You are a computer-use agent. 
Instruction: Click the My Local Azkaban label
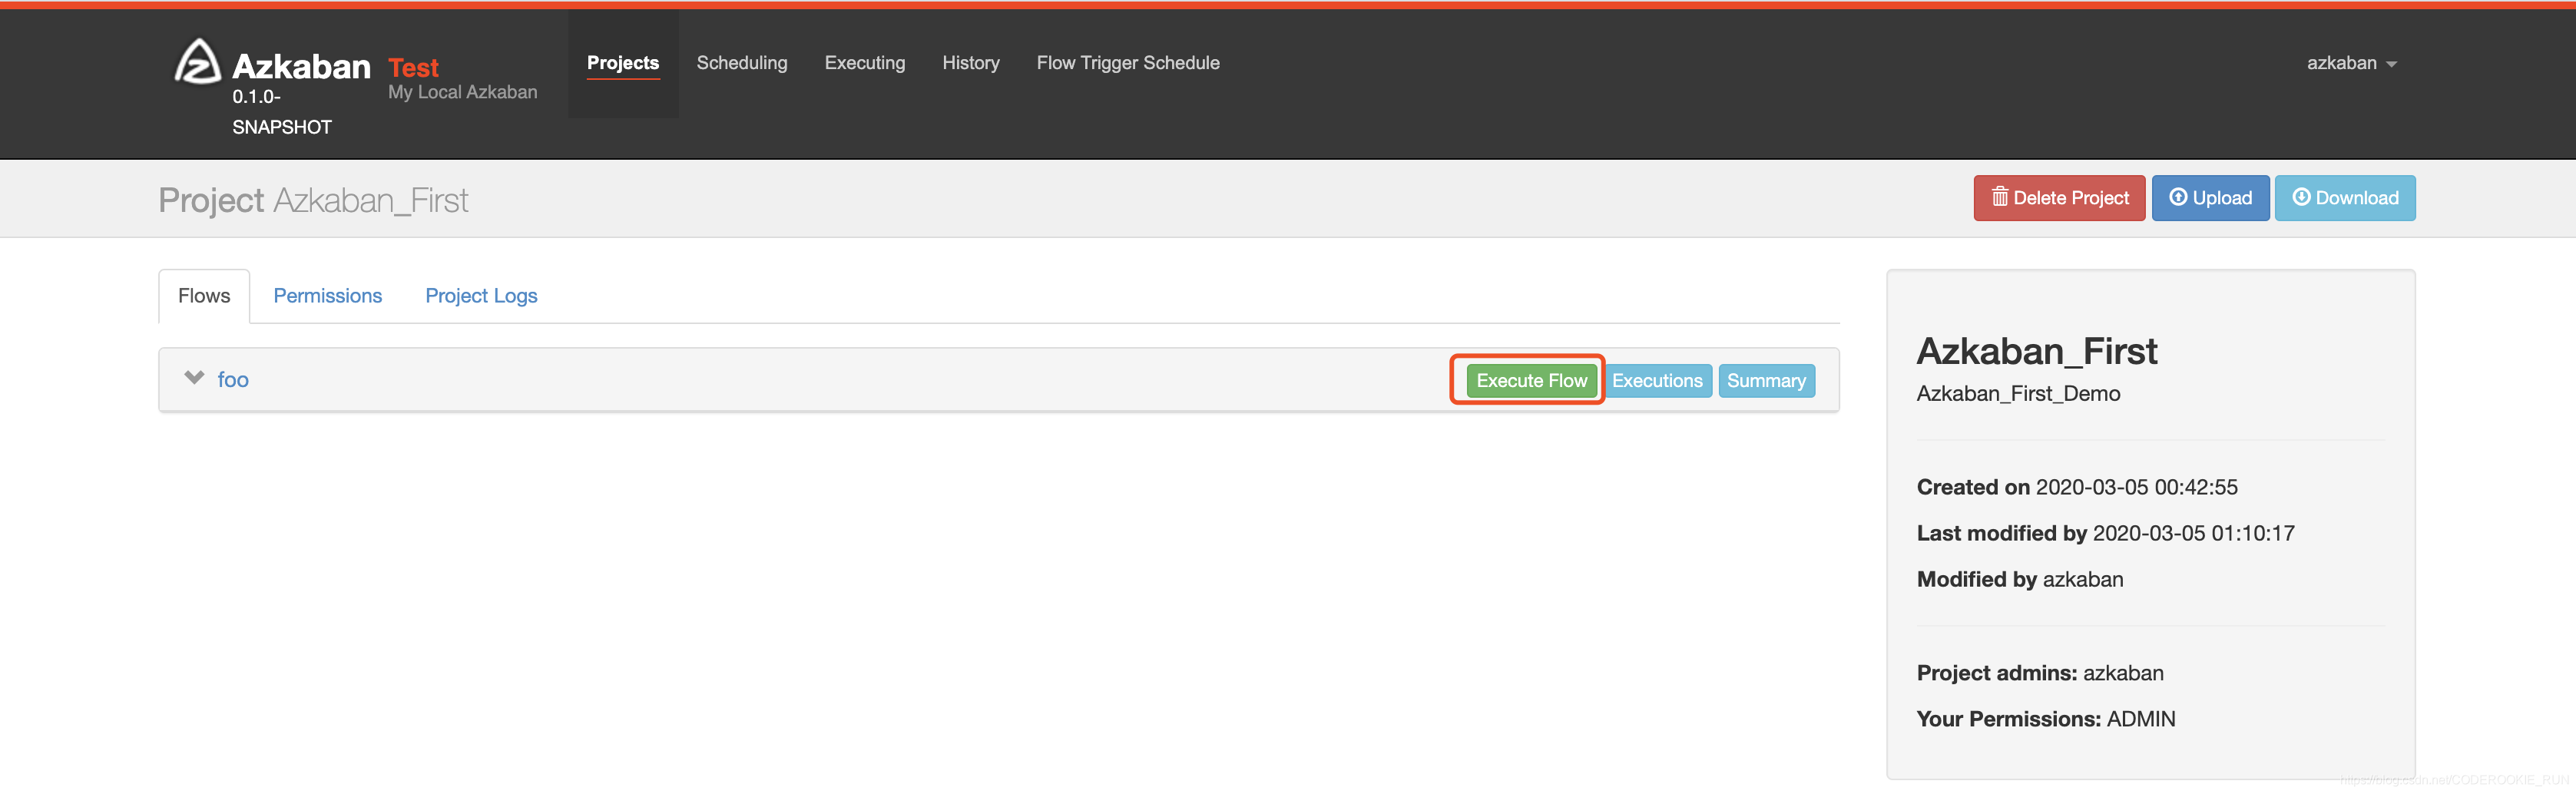(462, 92)
